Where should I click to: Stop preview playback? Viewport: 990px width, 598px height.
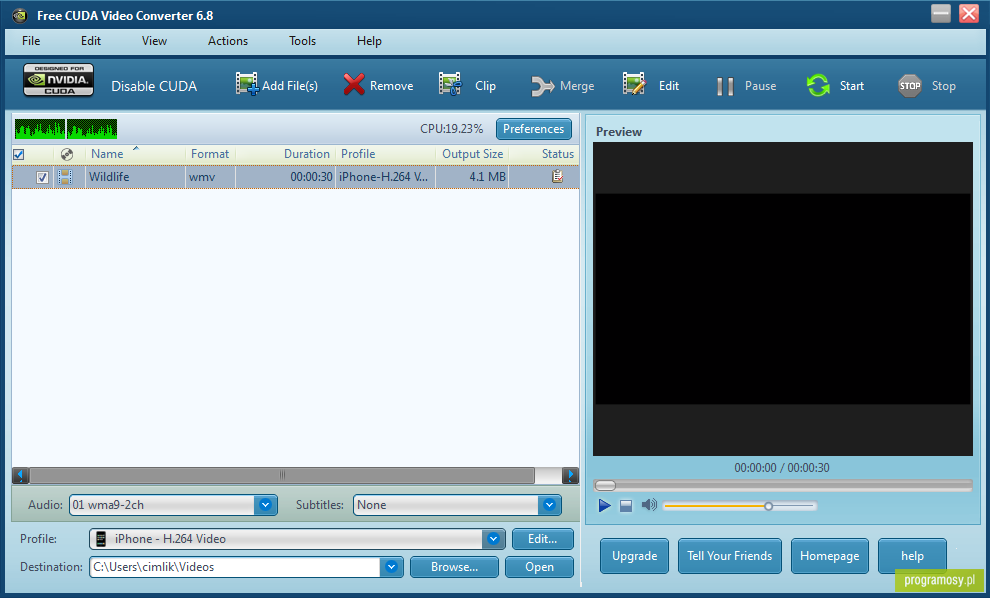(626, 506)
